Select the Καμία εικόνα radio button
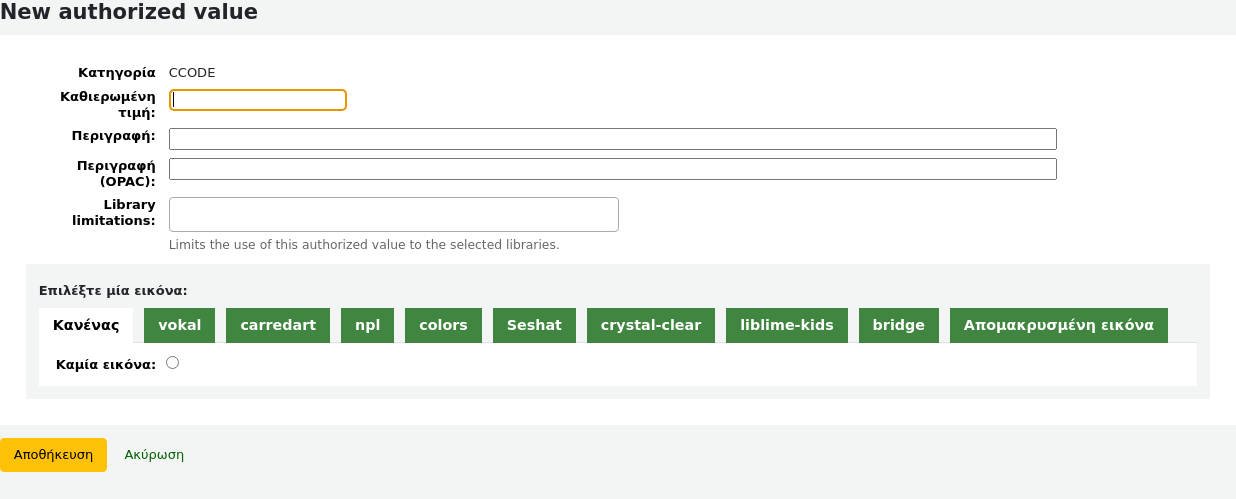1236x499 pixels. (173, 363)
